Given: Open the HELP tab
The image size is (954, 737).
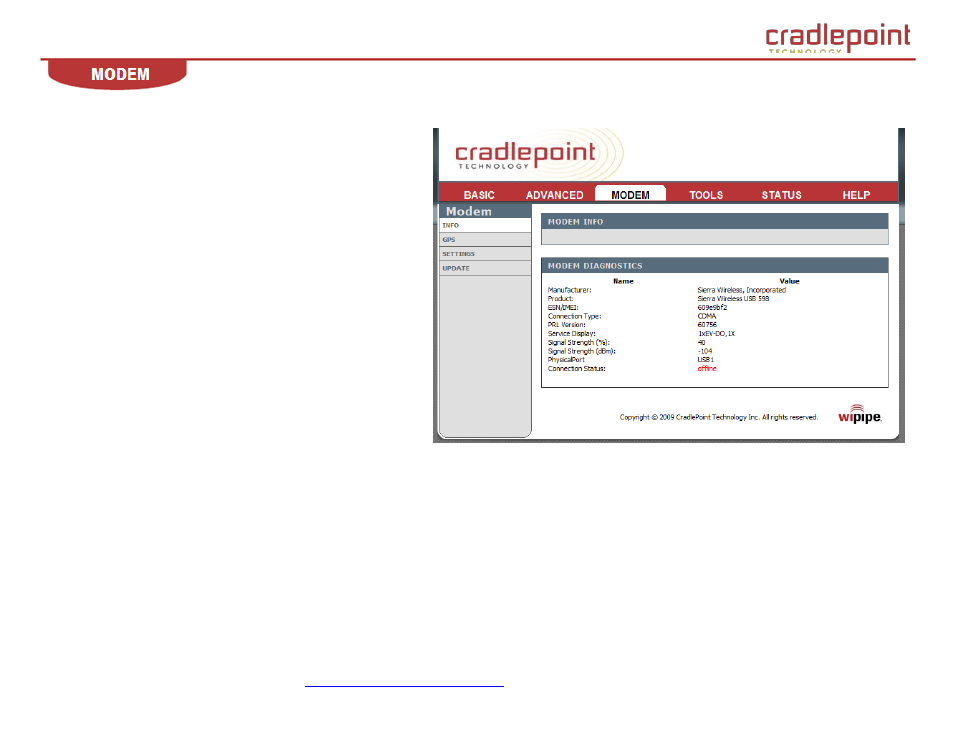Looking at the screenshot, I should click(x=856, y=195).
